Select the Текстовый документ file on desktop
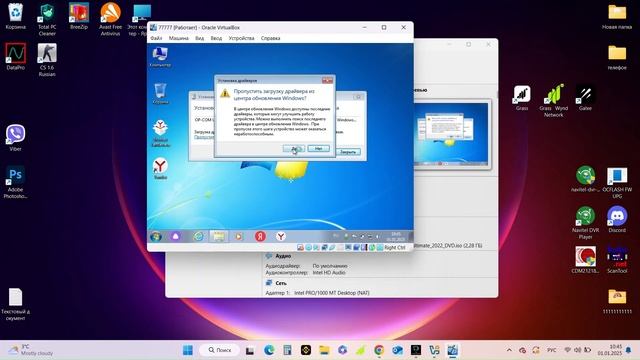 coord(16,304)
